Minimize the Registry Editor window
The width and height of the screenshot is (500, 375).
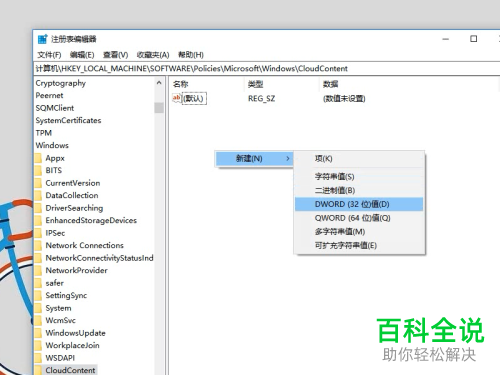446,39
